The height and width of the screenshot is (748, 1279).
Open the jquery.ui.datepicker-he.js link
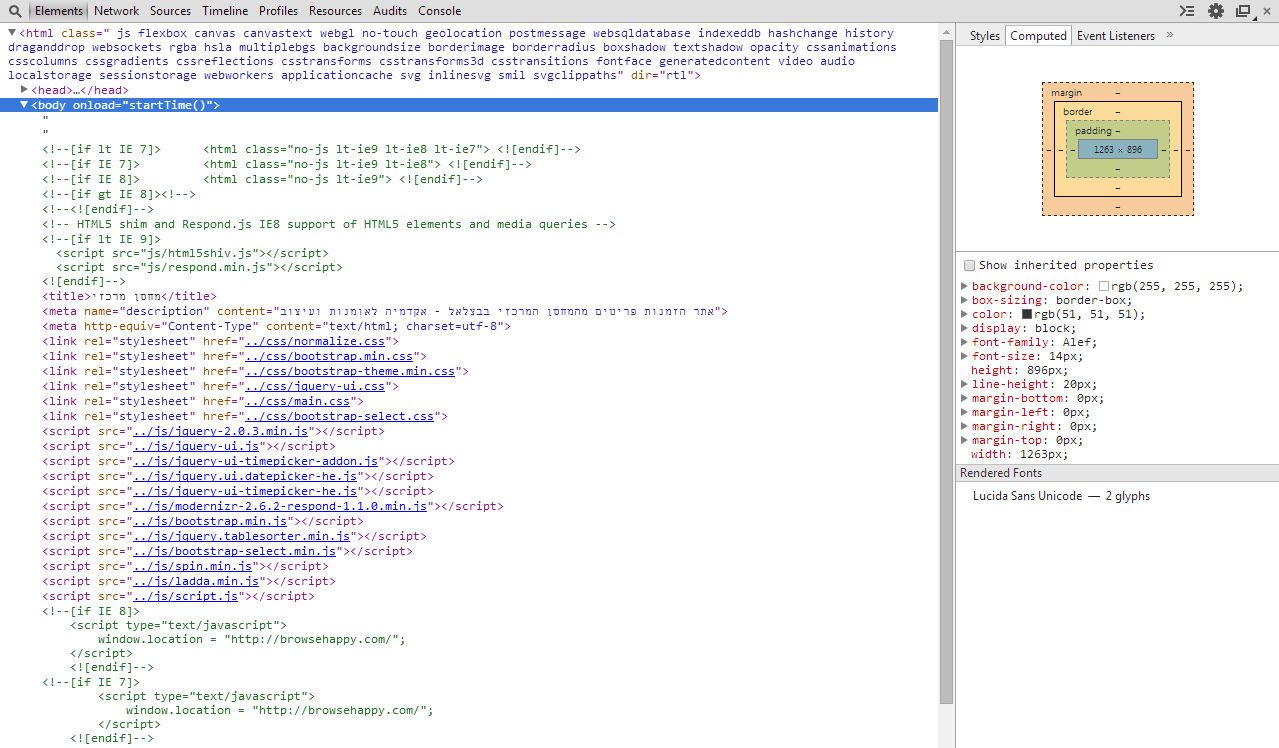click(x=243, y=476)
